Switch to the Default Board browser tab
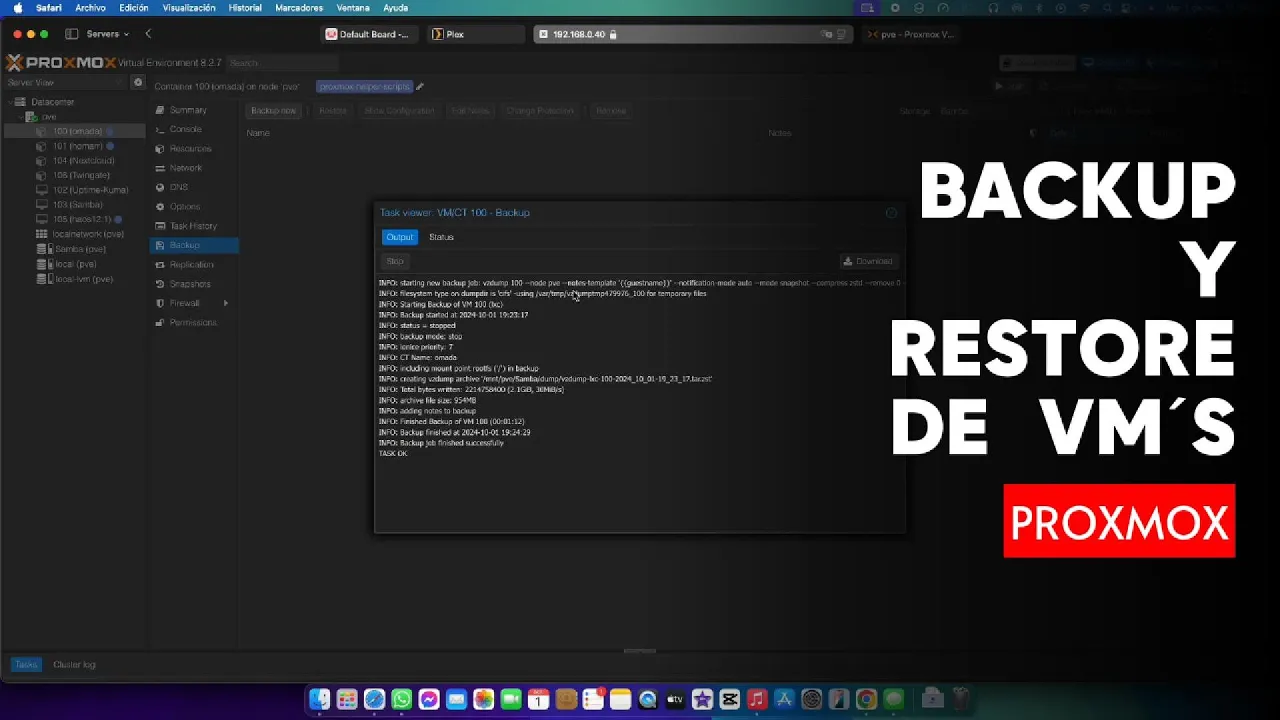 click(x=370, y=34)
